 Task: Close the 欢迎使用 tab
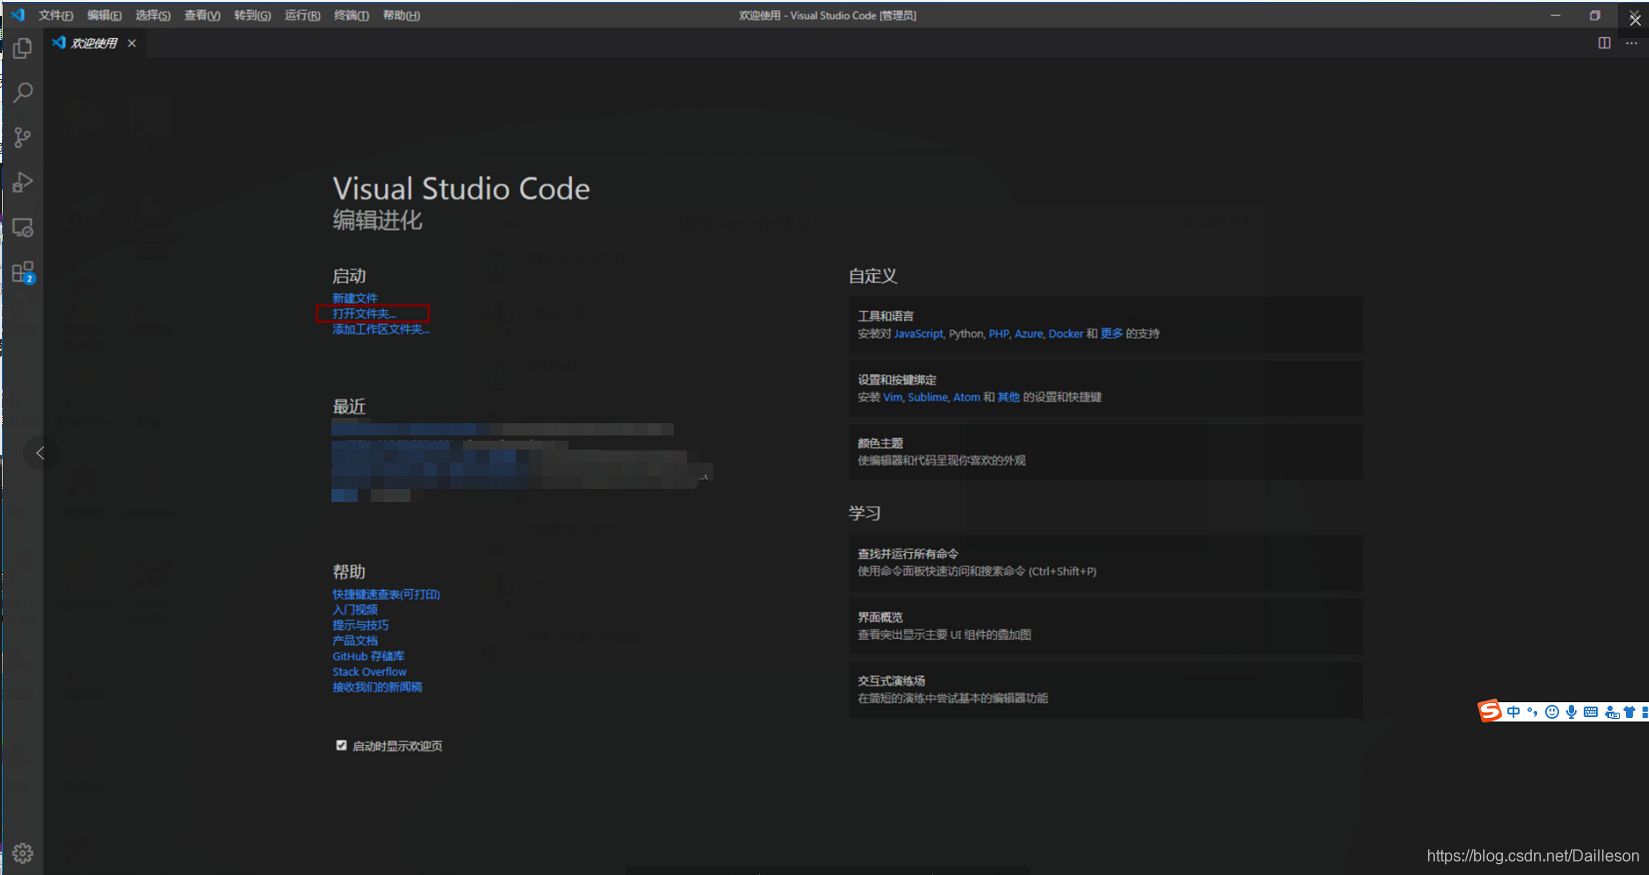pyautogui.click(x=132, y=43)
